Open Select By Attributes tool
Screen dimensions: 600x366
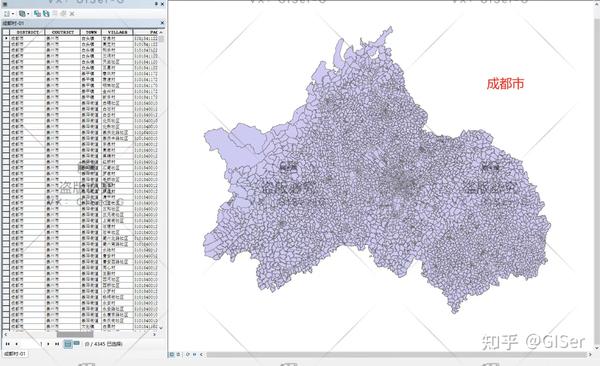pos(37,14)
